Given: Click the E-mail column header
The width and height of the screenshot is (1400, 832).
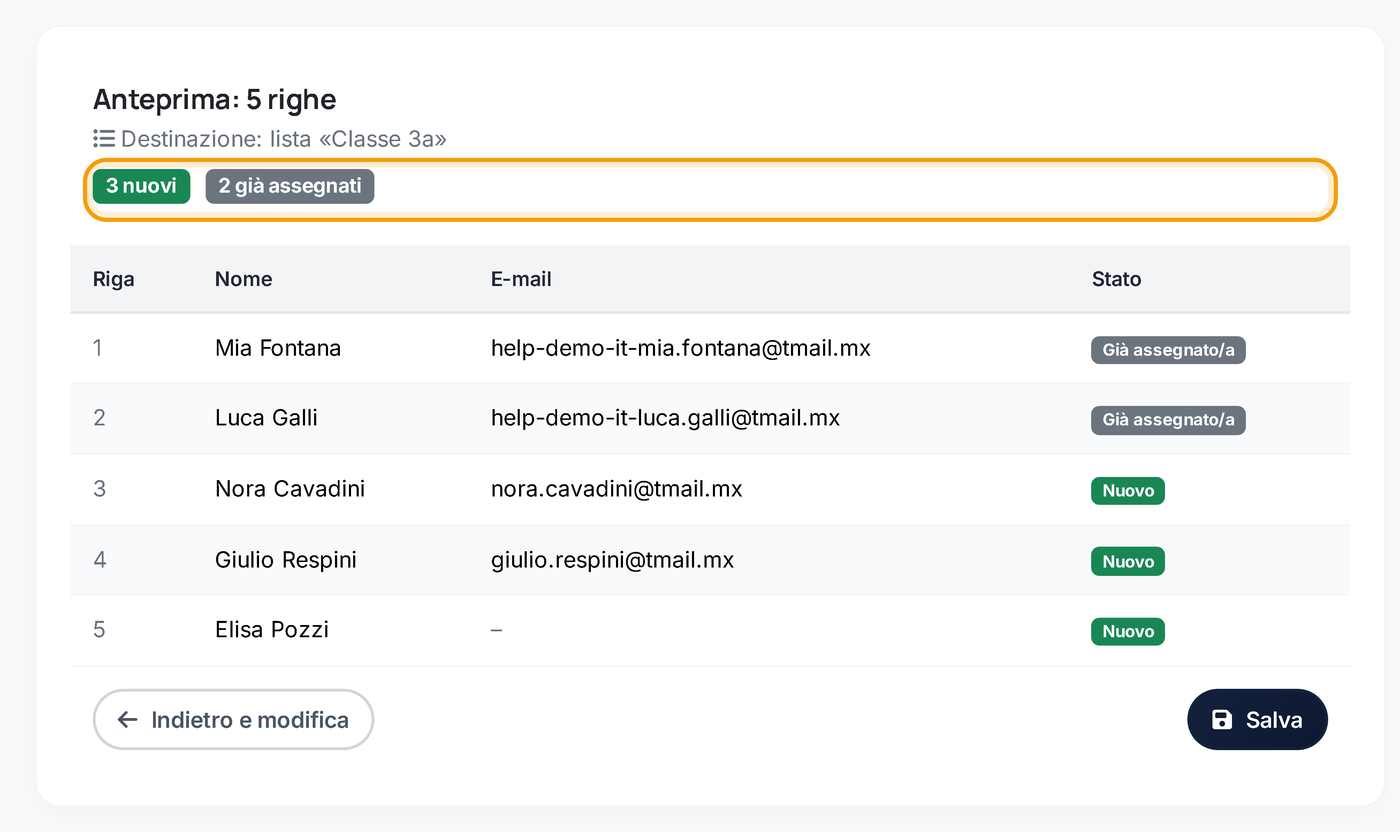Looking at the screenshot, I should (521, 279).
